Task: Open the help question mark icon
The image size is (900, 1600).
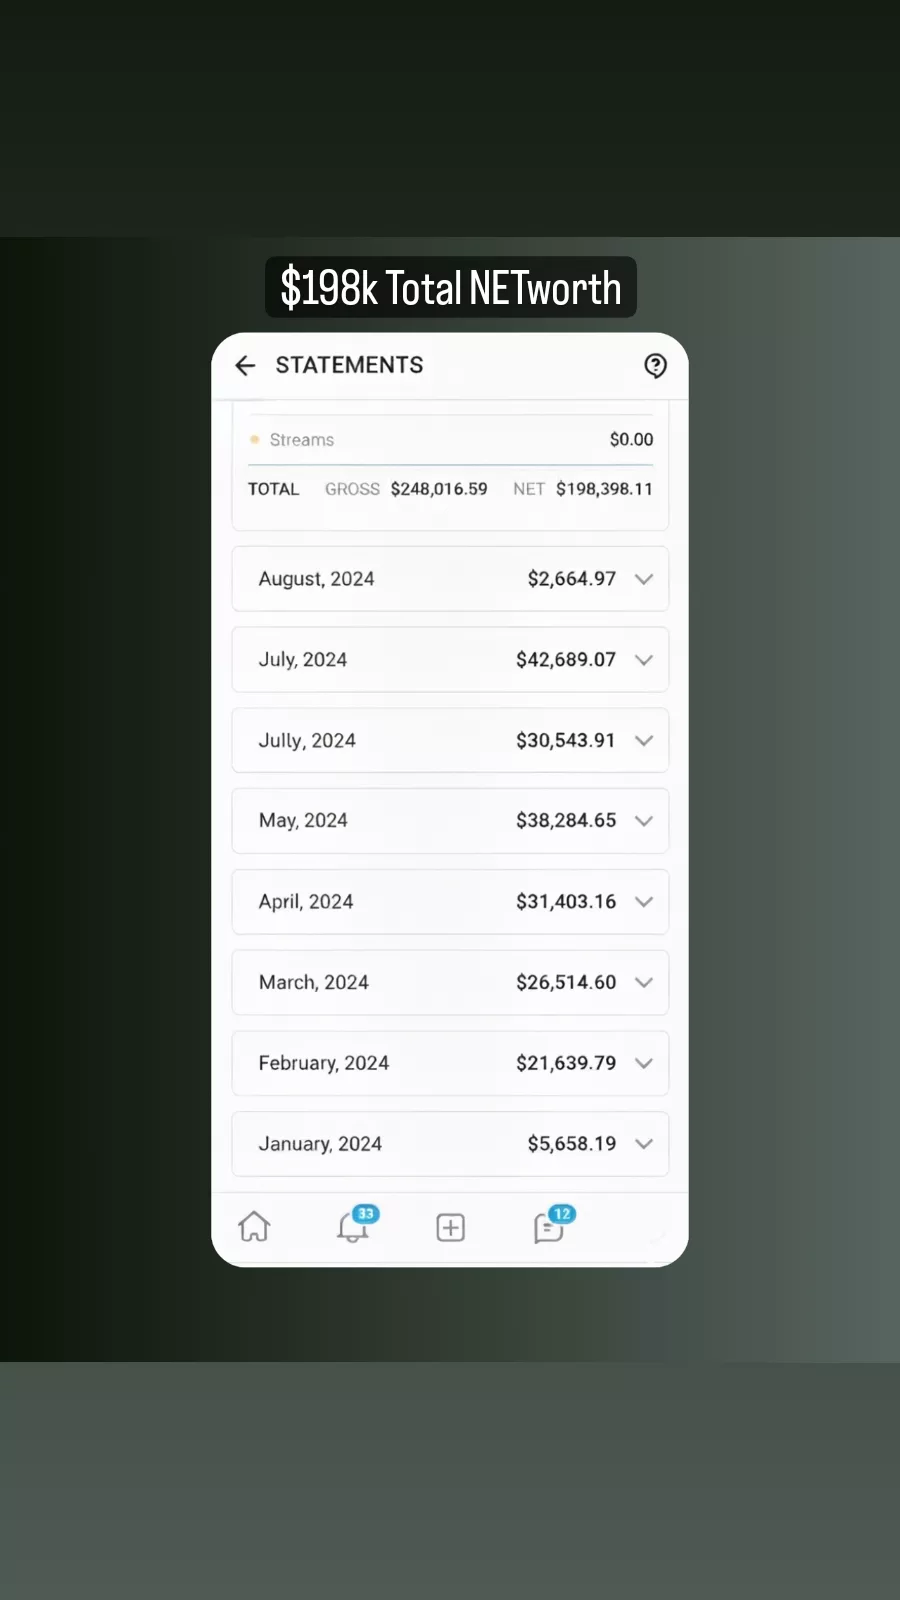Action: click(x=655, y=366)
